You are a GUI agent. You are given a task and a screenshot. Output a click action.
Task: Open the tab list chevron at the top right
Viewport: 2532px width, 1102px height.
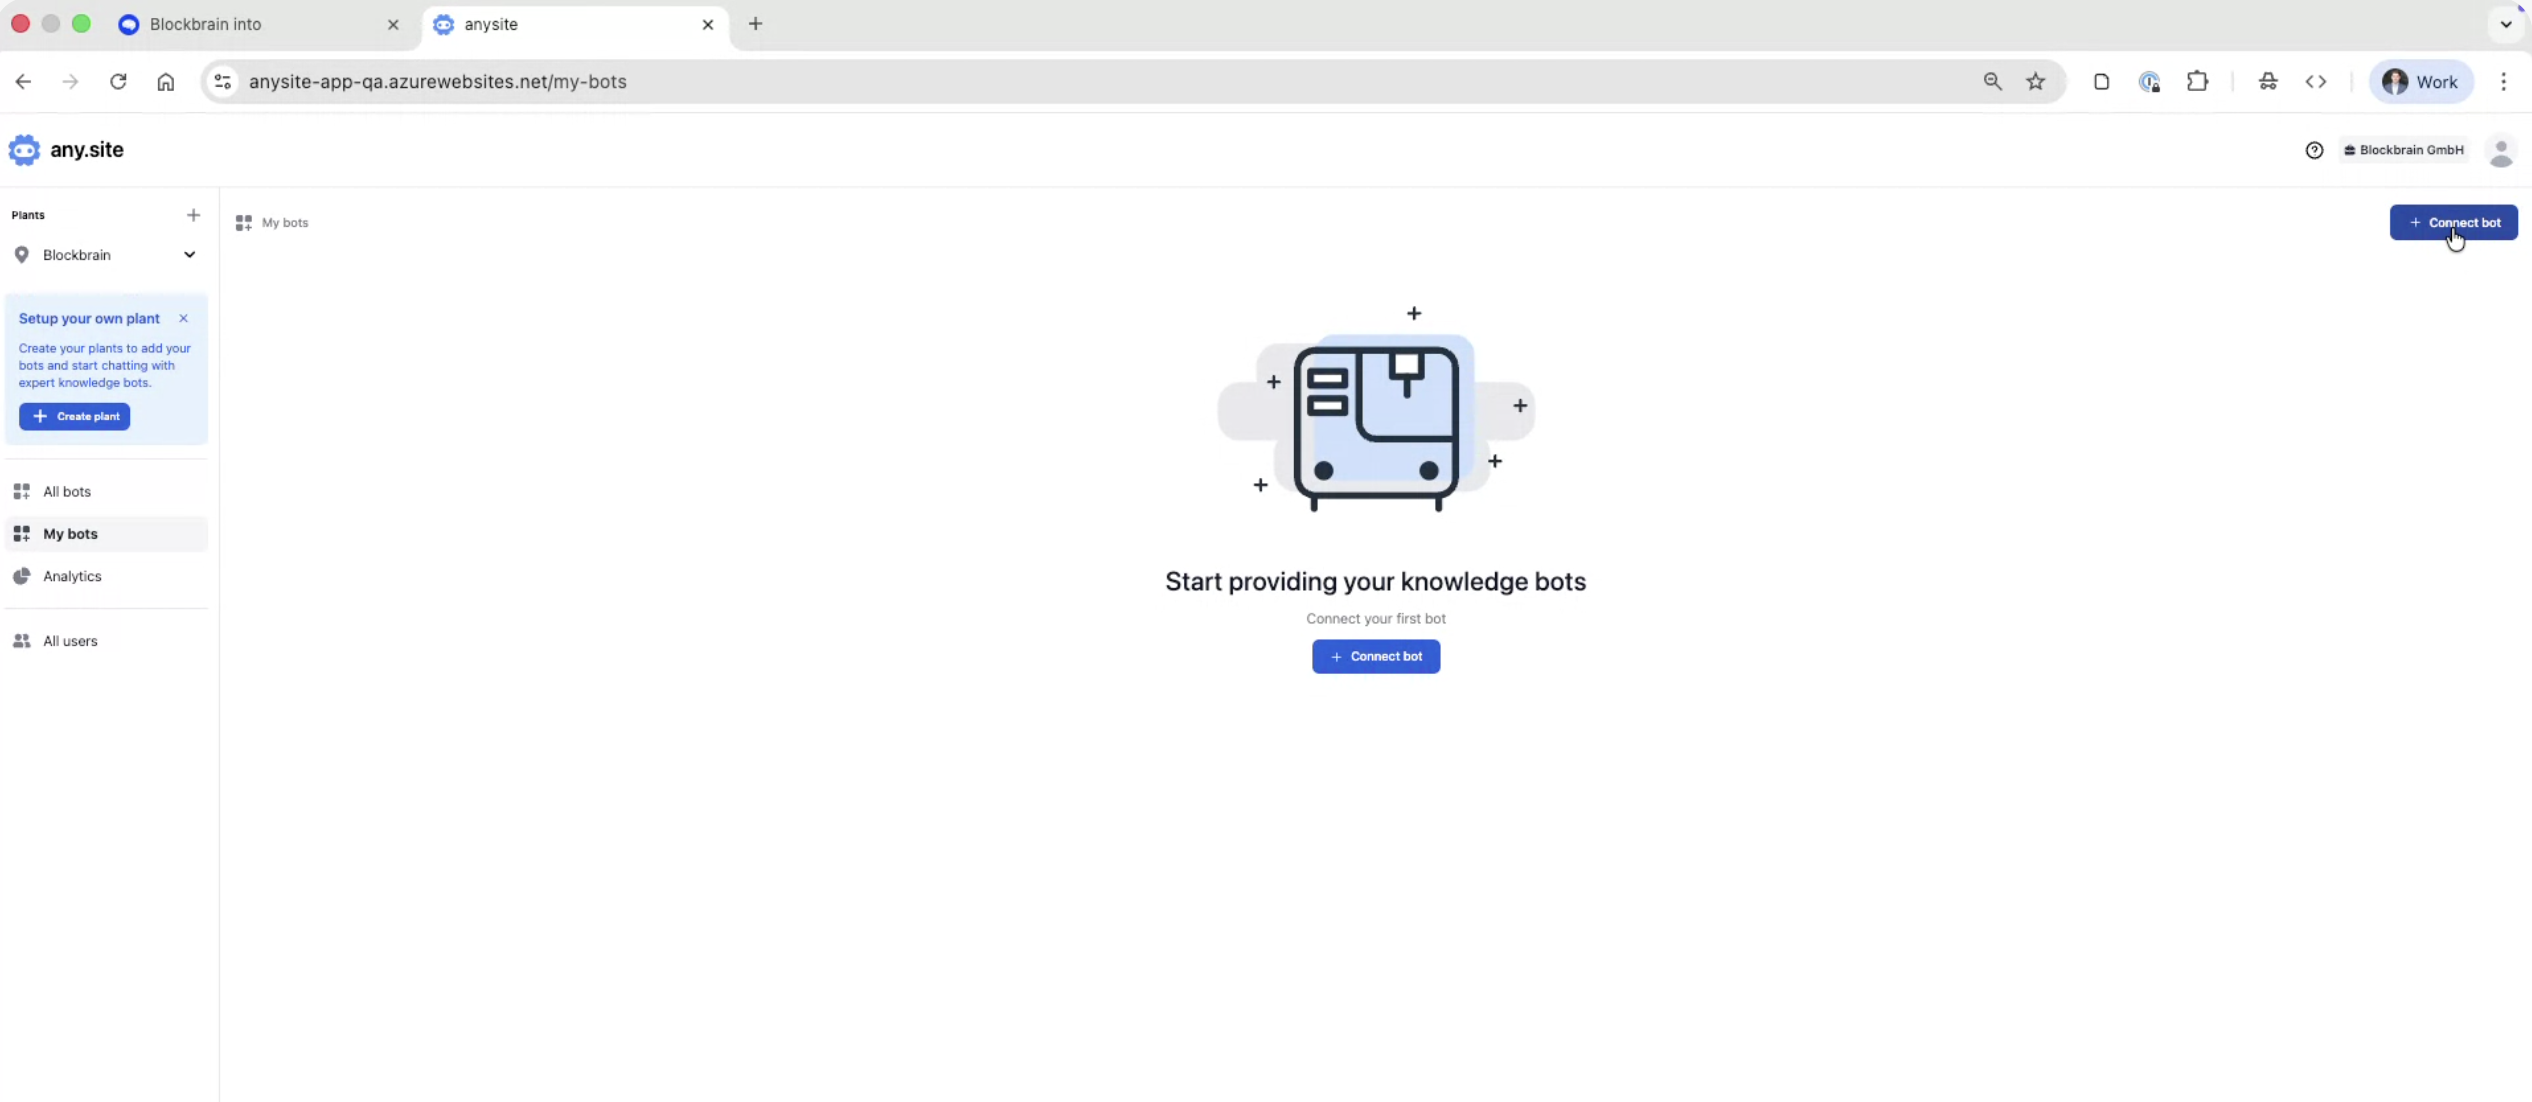point(2505,24)
